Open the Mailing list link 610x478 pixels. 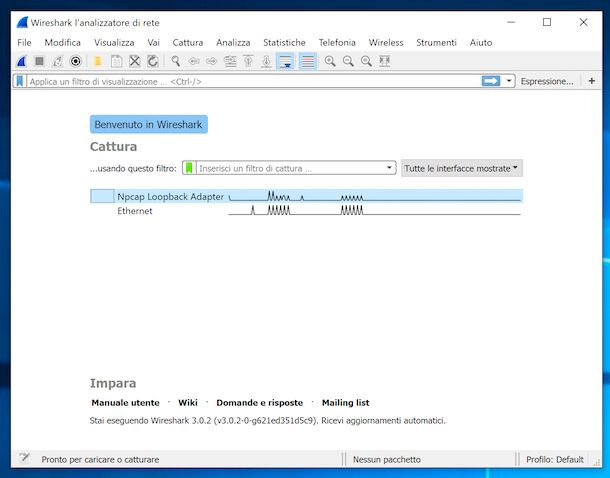point(345,403)
